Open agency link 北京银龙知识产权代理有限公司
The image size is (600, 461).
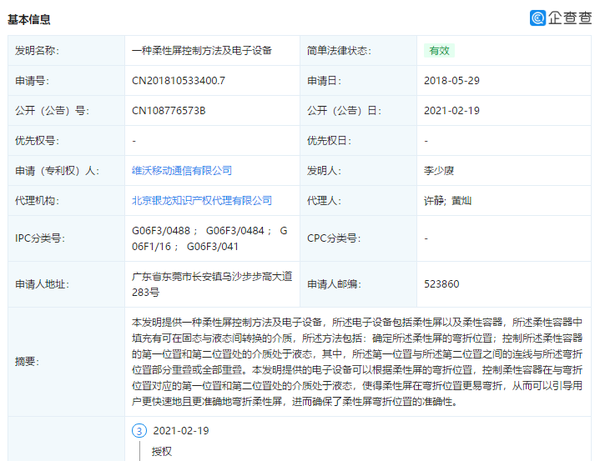pyautogui.click(x=202, y=200)
